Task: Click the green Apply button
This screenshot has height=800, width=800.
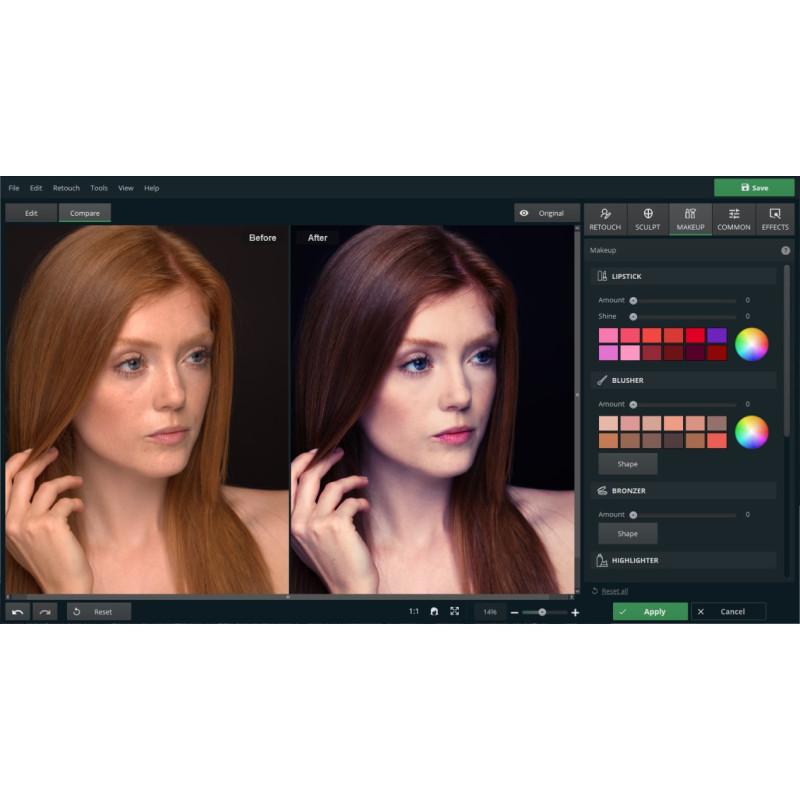Action: [650, 611]
